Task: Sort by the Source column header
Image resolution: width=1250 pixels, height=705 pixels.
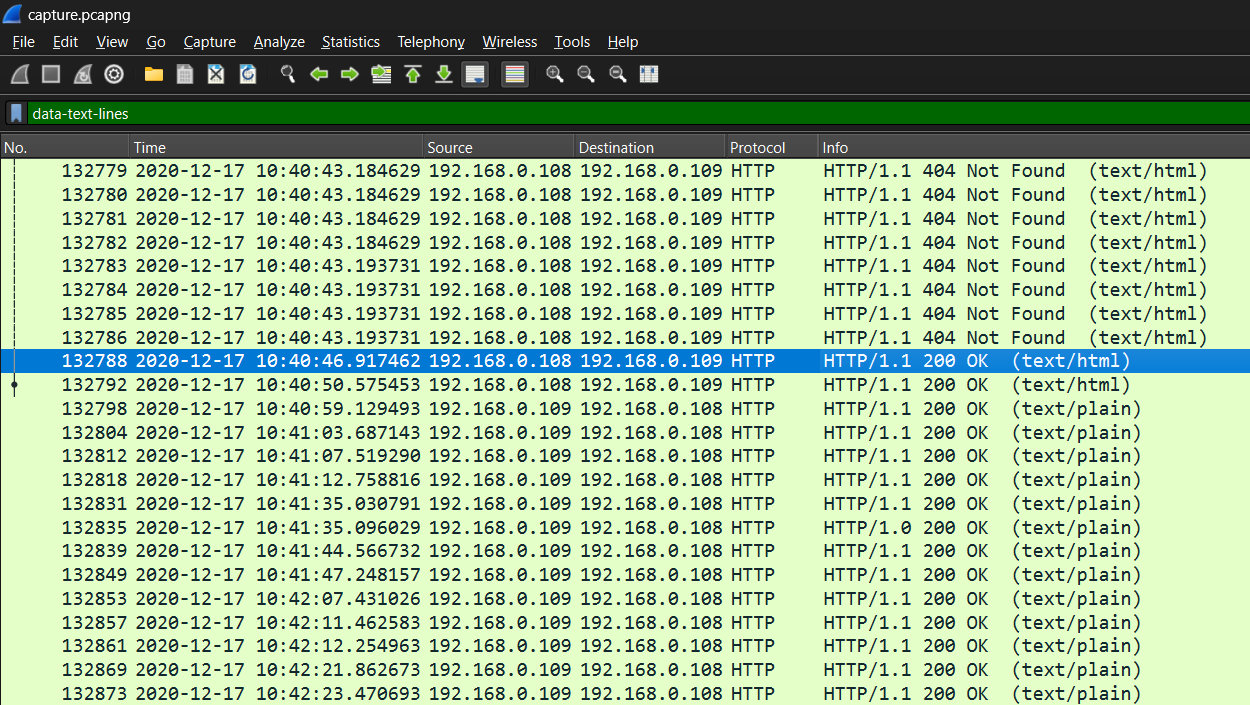Action: tap(498, 147)
